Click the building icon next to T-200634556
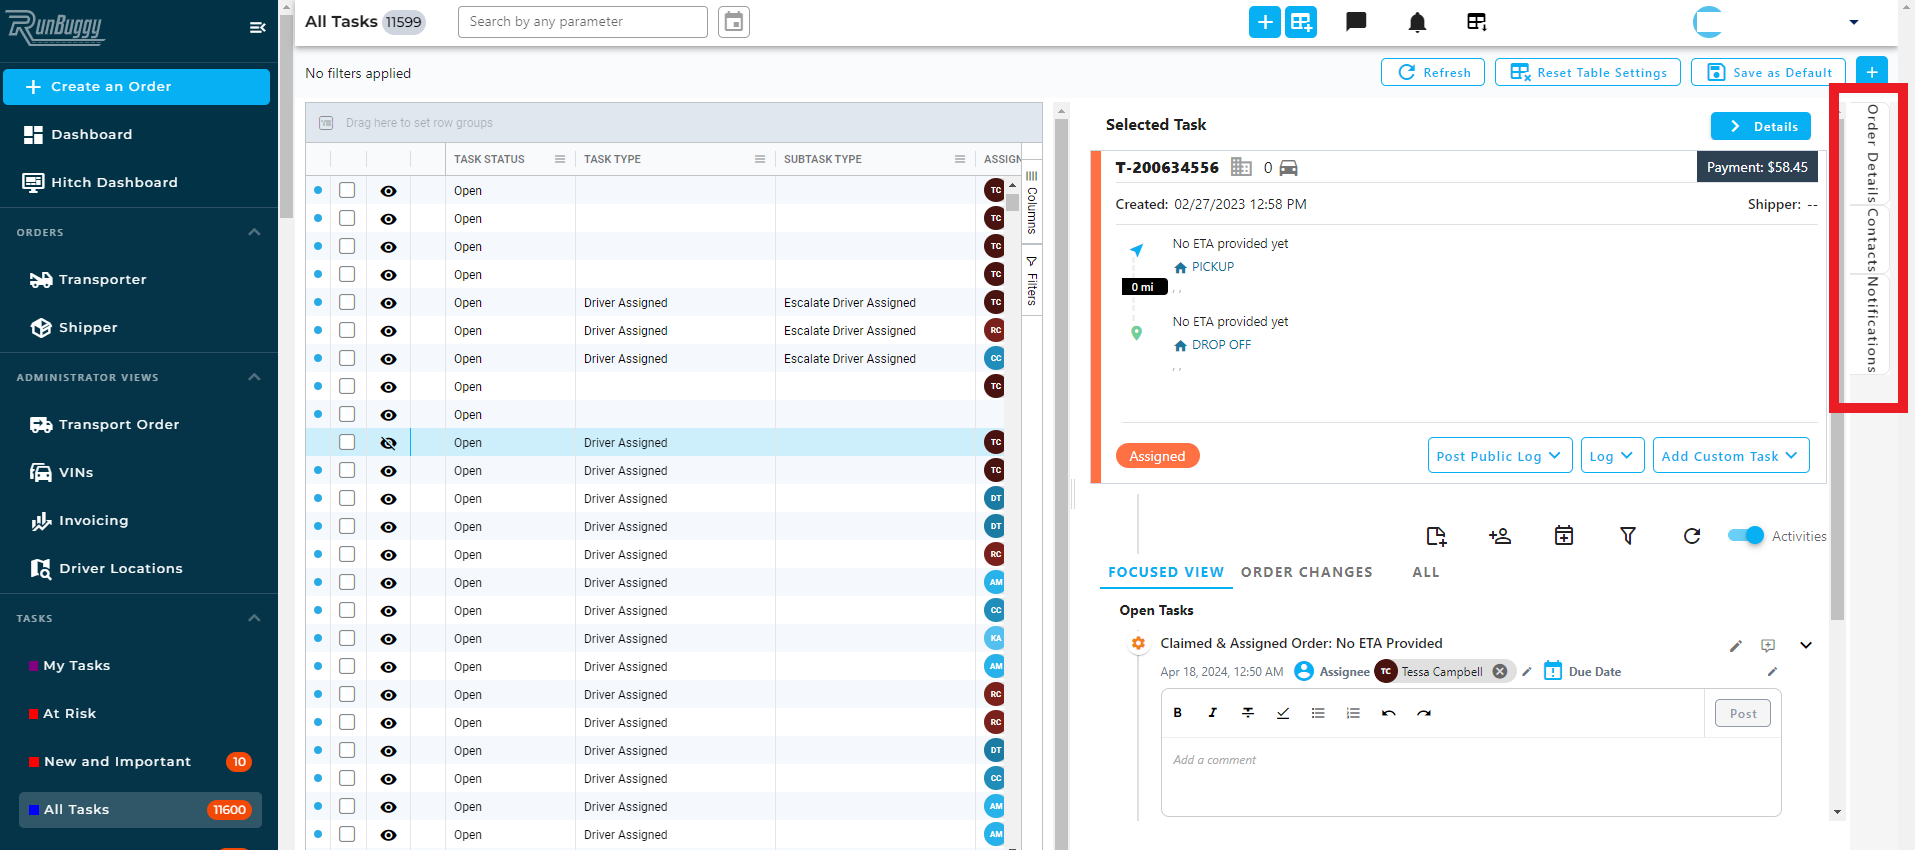Image resolution: width=1915 pixels, height=850 pixels. click(x=1241, y=167)
